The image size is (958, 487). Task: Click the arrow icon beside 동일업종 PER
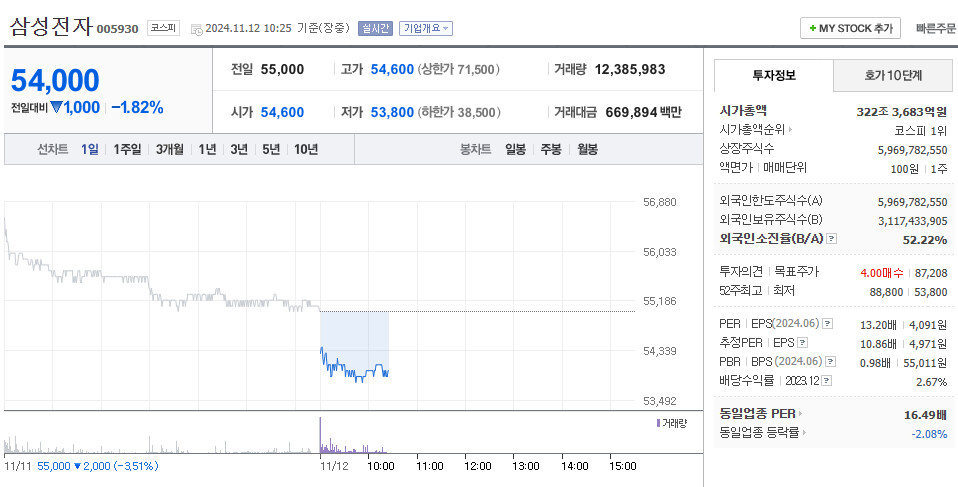[800, 414]
